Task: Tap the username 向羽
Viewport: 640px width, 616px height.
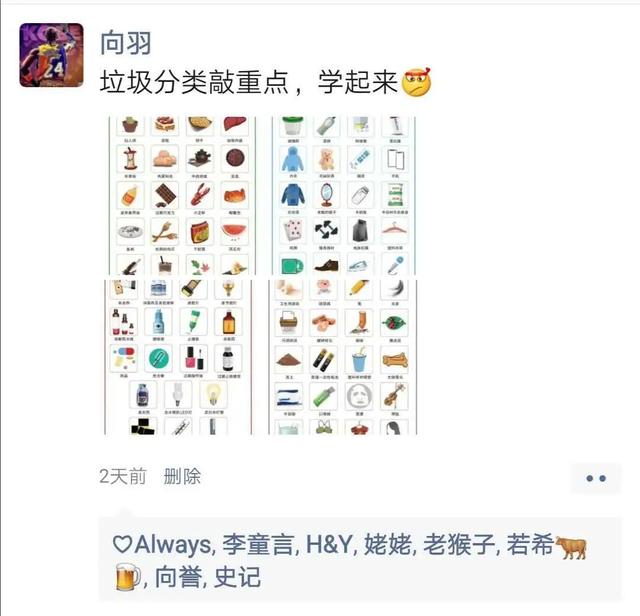Action: [x=126, y=43]
